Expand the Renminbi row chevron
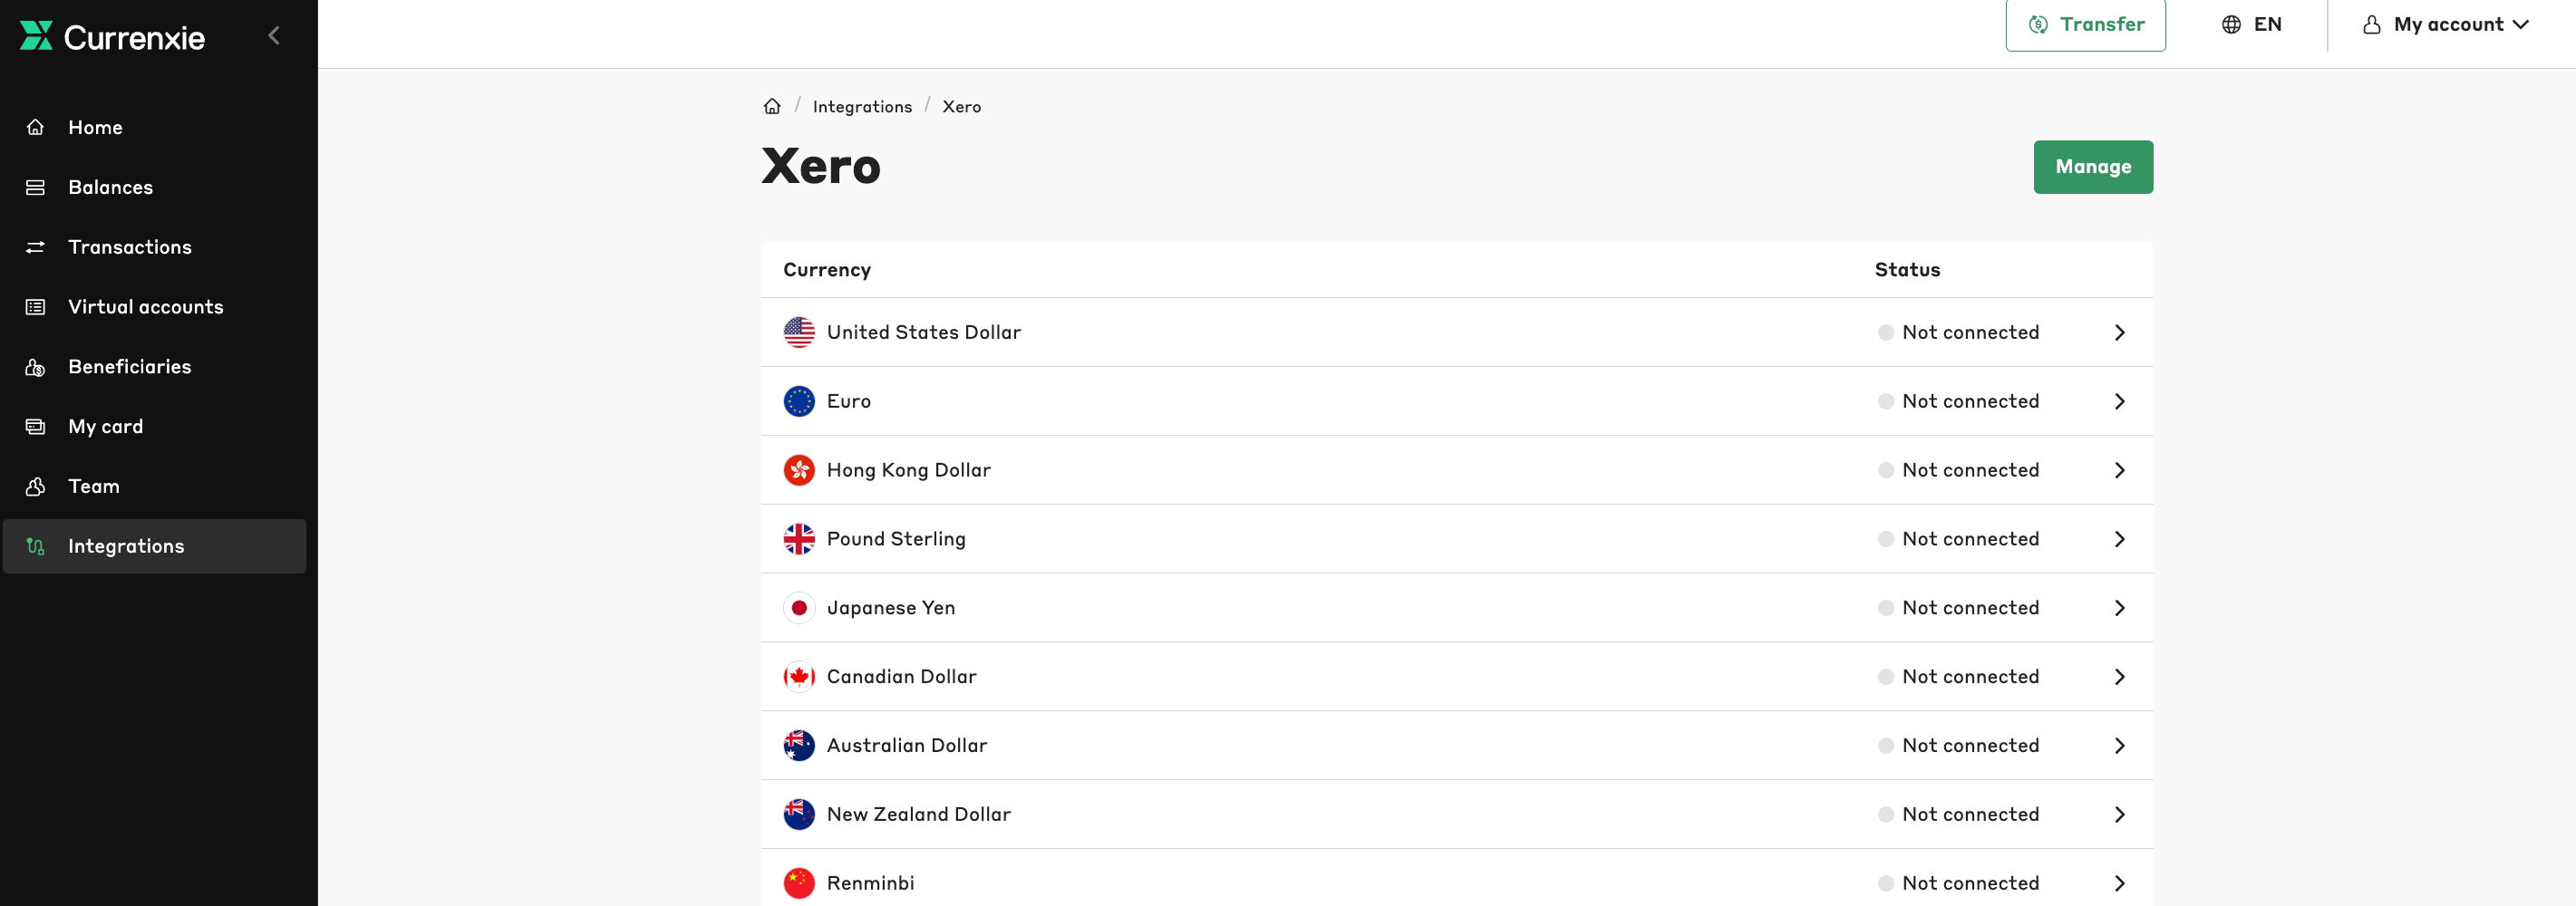The height and width of the screenshot is (906, 2576). click(x=2119, y=883)
